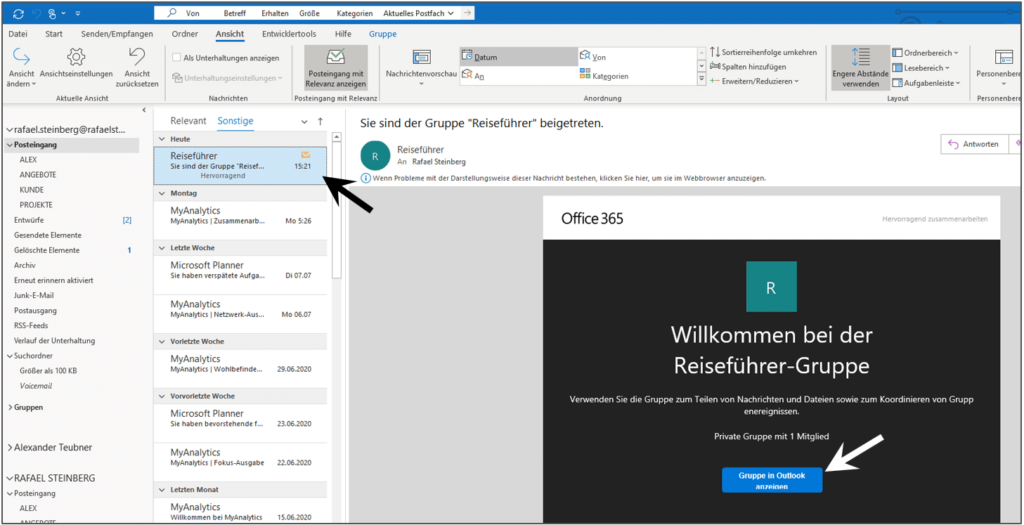Image resolution: width=1024 pixels, height=525 pixels.
Task: Collapse the RAFAEL STEINBERG account
Action: click(9, 478)
